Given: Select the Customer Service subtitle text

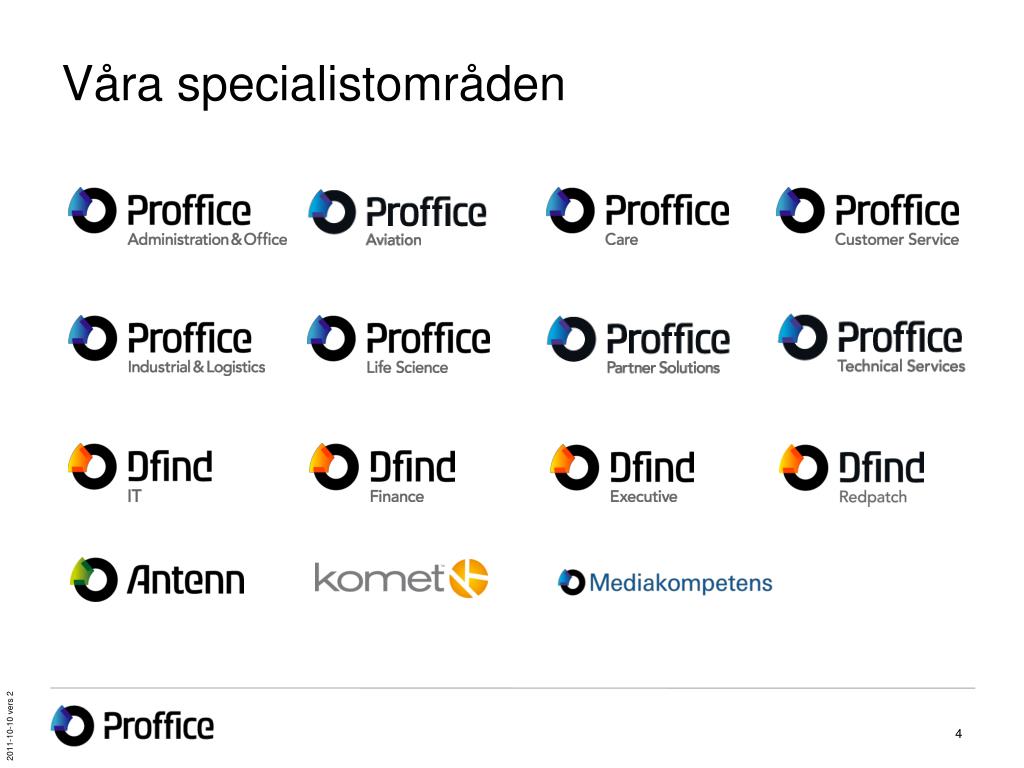Looking at the screenshot, I should (x=897, y=240).
